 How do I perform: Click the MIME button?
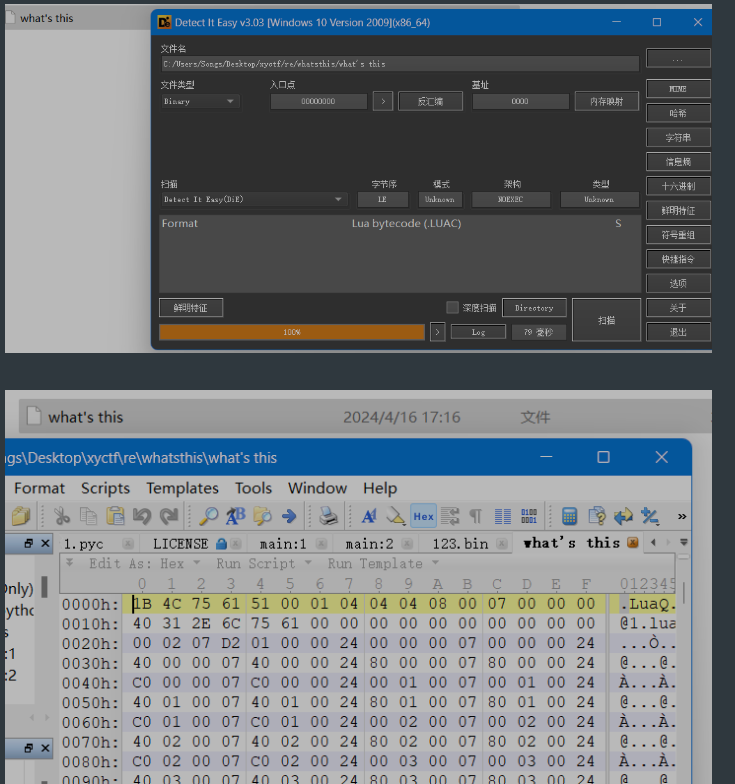pyautogui.click(x=677, y=89)
